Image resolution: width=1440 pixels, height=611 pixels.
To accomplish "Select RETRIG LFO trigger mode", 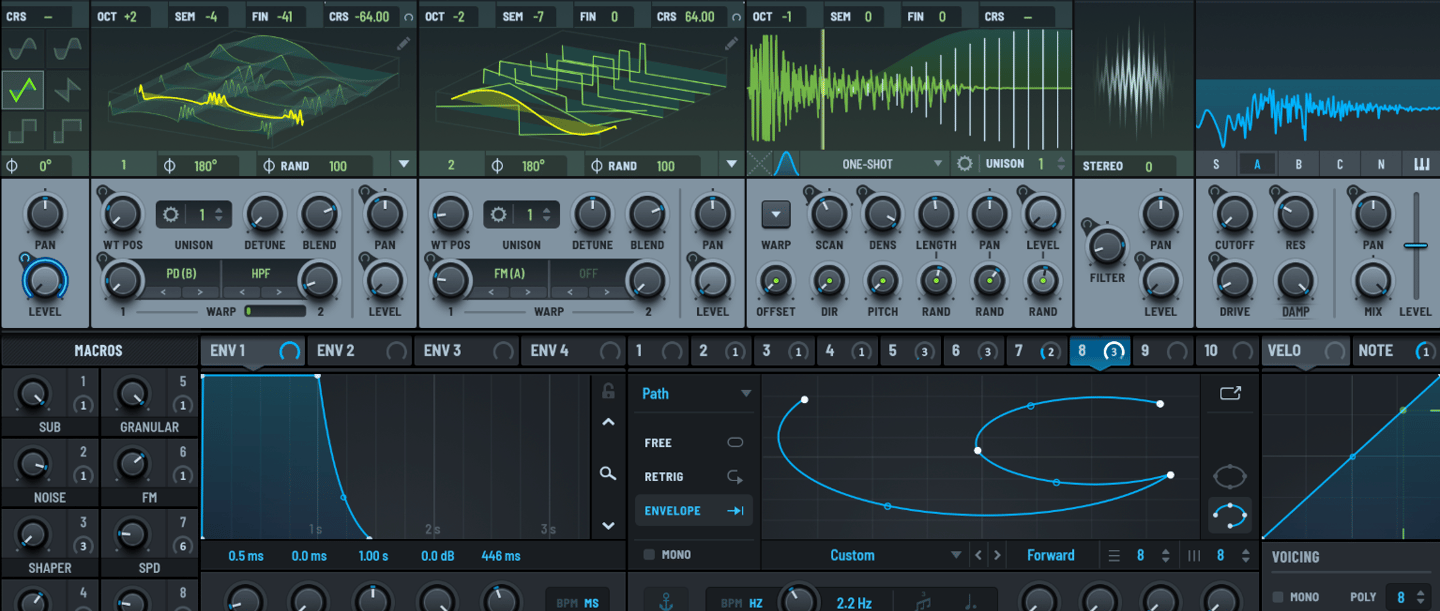I will pos(694,477).
